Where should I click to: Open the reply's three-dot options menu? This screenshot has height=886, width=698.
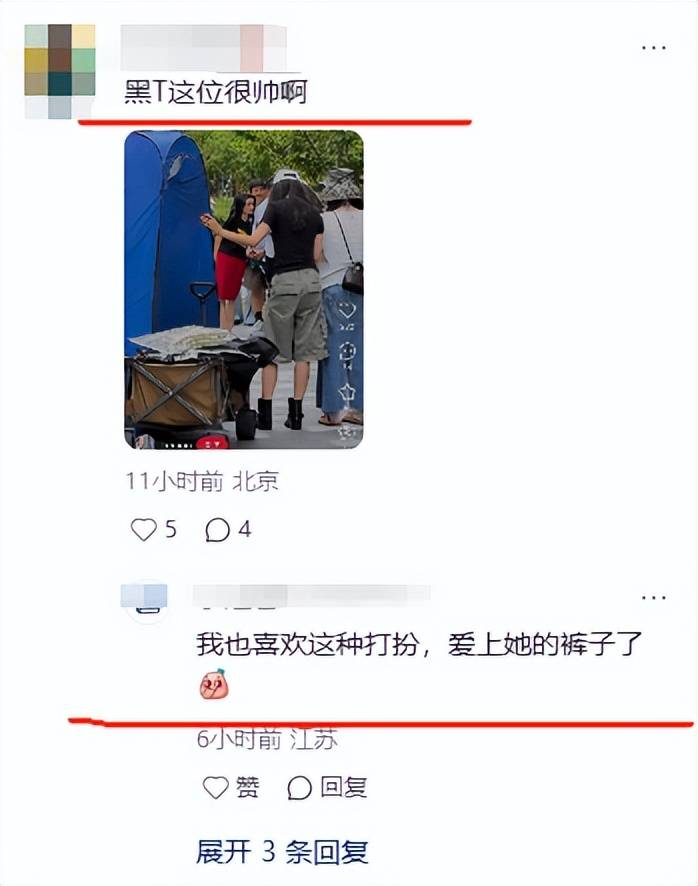pyautogui.click(x=653, y=597)
